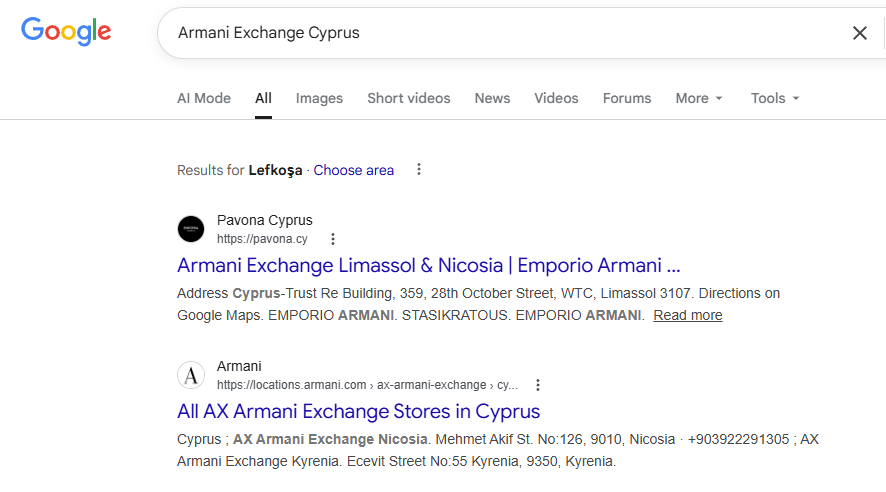Open three-dot options for pavona.cy result
This screenshot has width=886, height=492.
pyautogui.click(x=333, y=239)
